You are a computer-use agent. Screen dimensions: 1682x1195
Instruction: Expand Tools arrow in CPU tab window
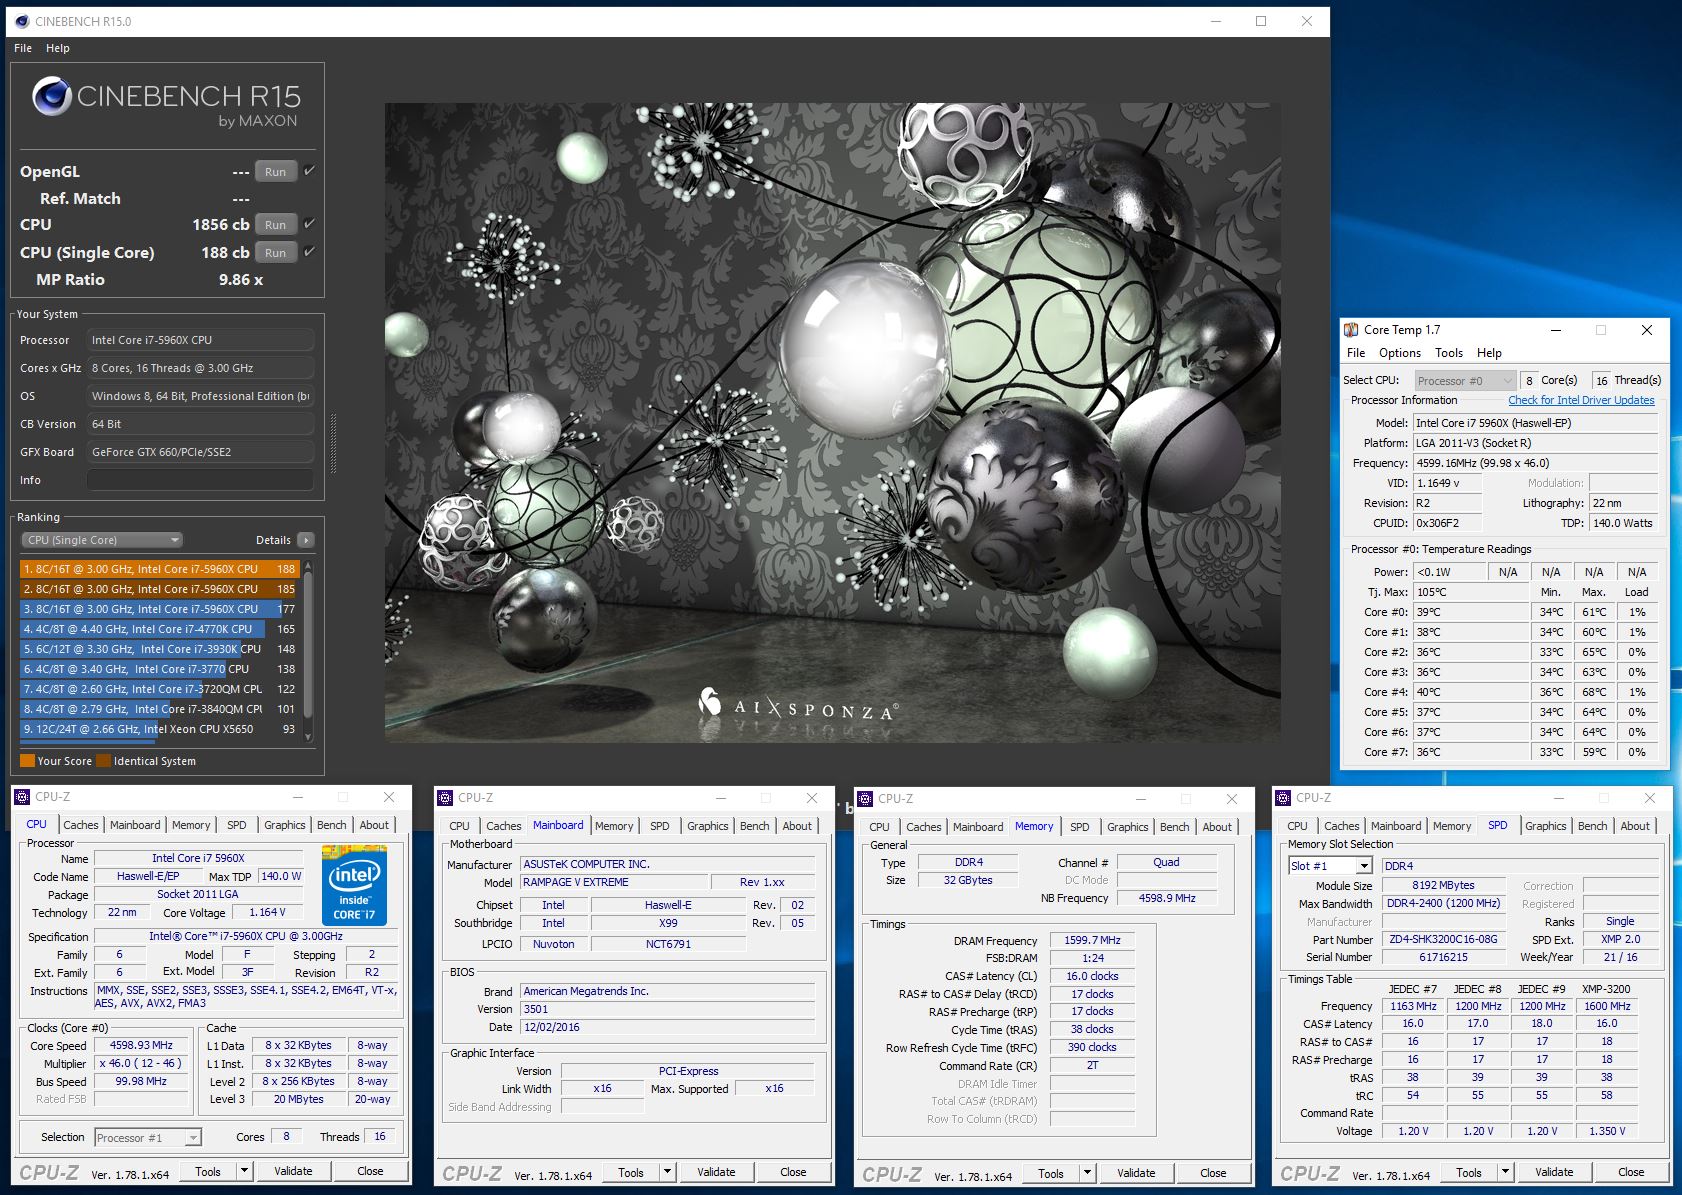[x=244, y=1171]
